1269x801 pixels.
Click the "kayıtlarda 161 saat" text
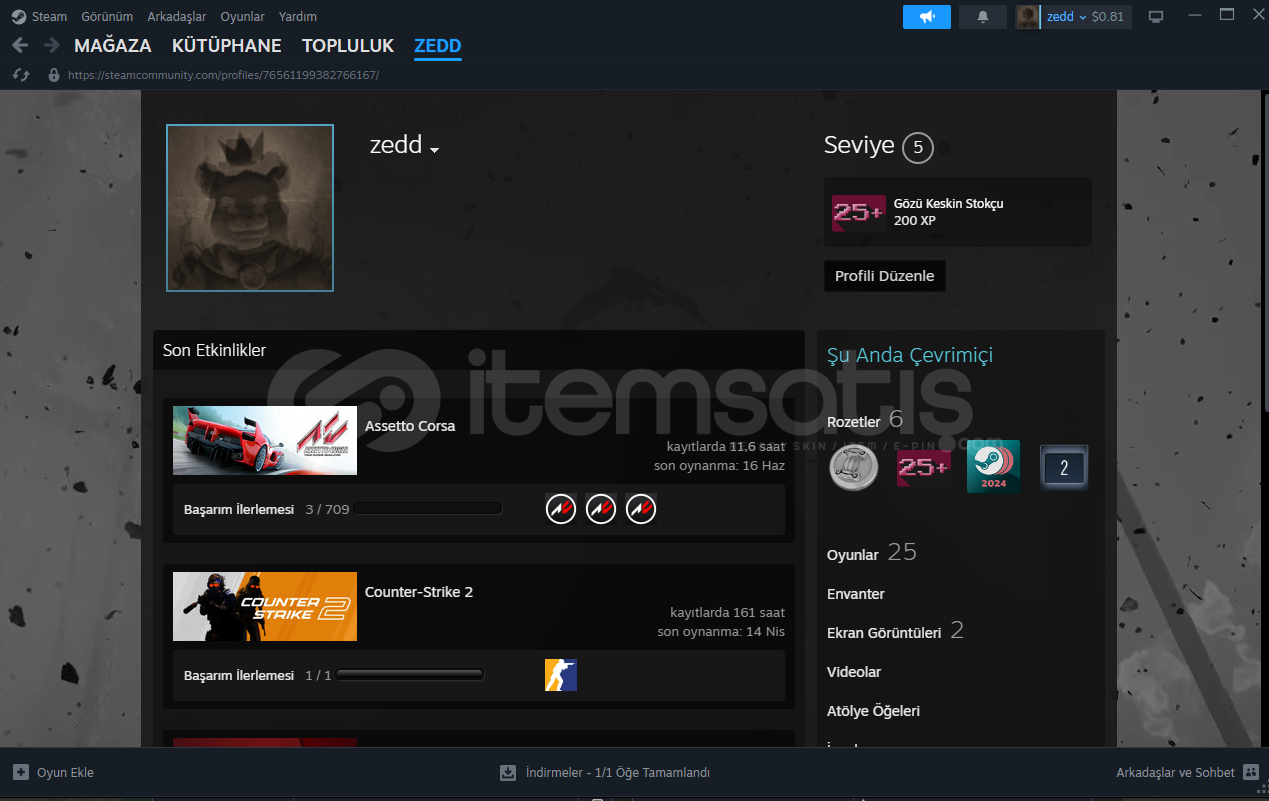tap(727, 612)
